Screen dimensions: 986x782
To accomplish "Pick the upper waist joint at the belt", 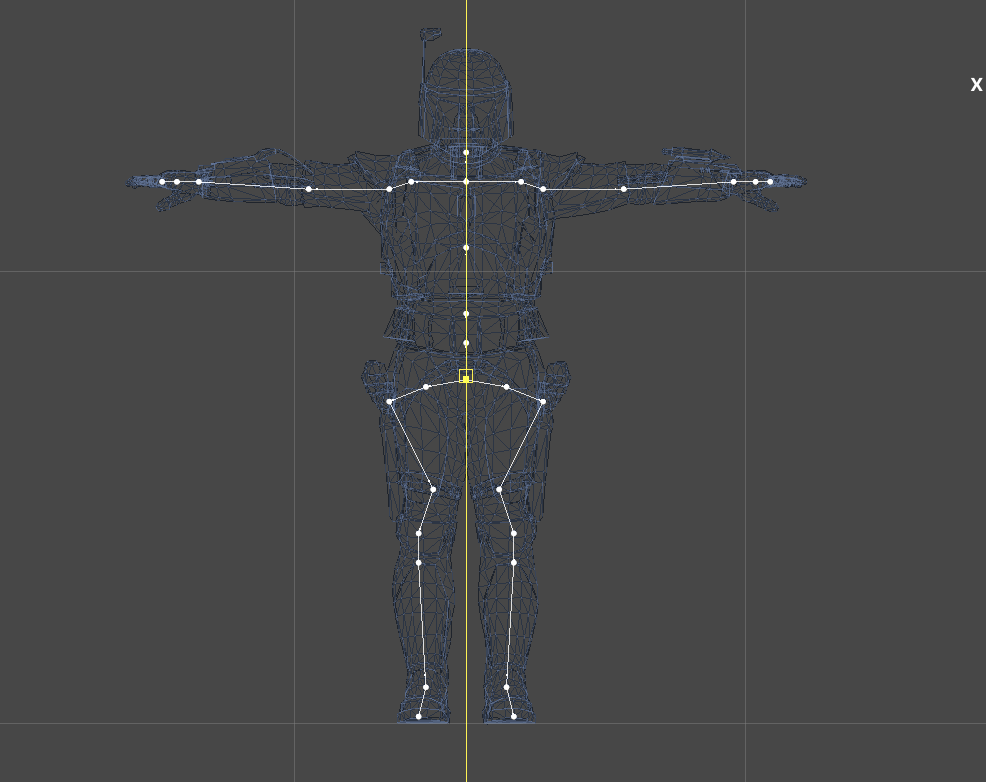I will (x=466, y=314).
